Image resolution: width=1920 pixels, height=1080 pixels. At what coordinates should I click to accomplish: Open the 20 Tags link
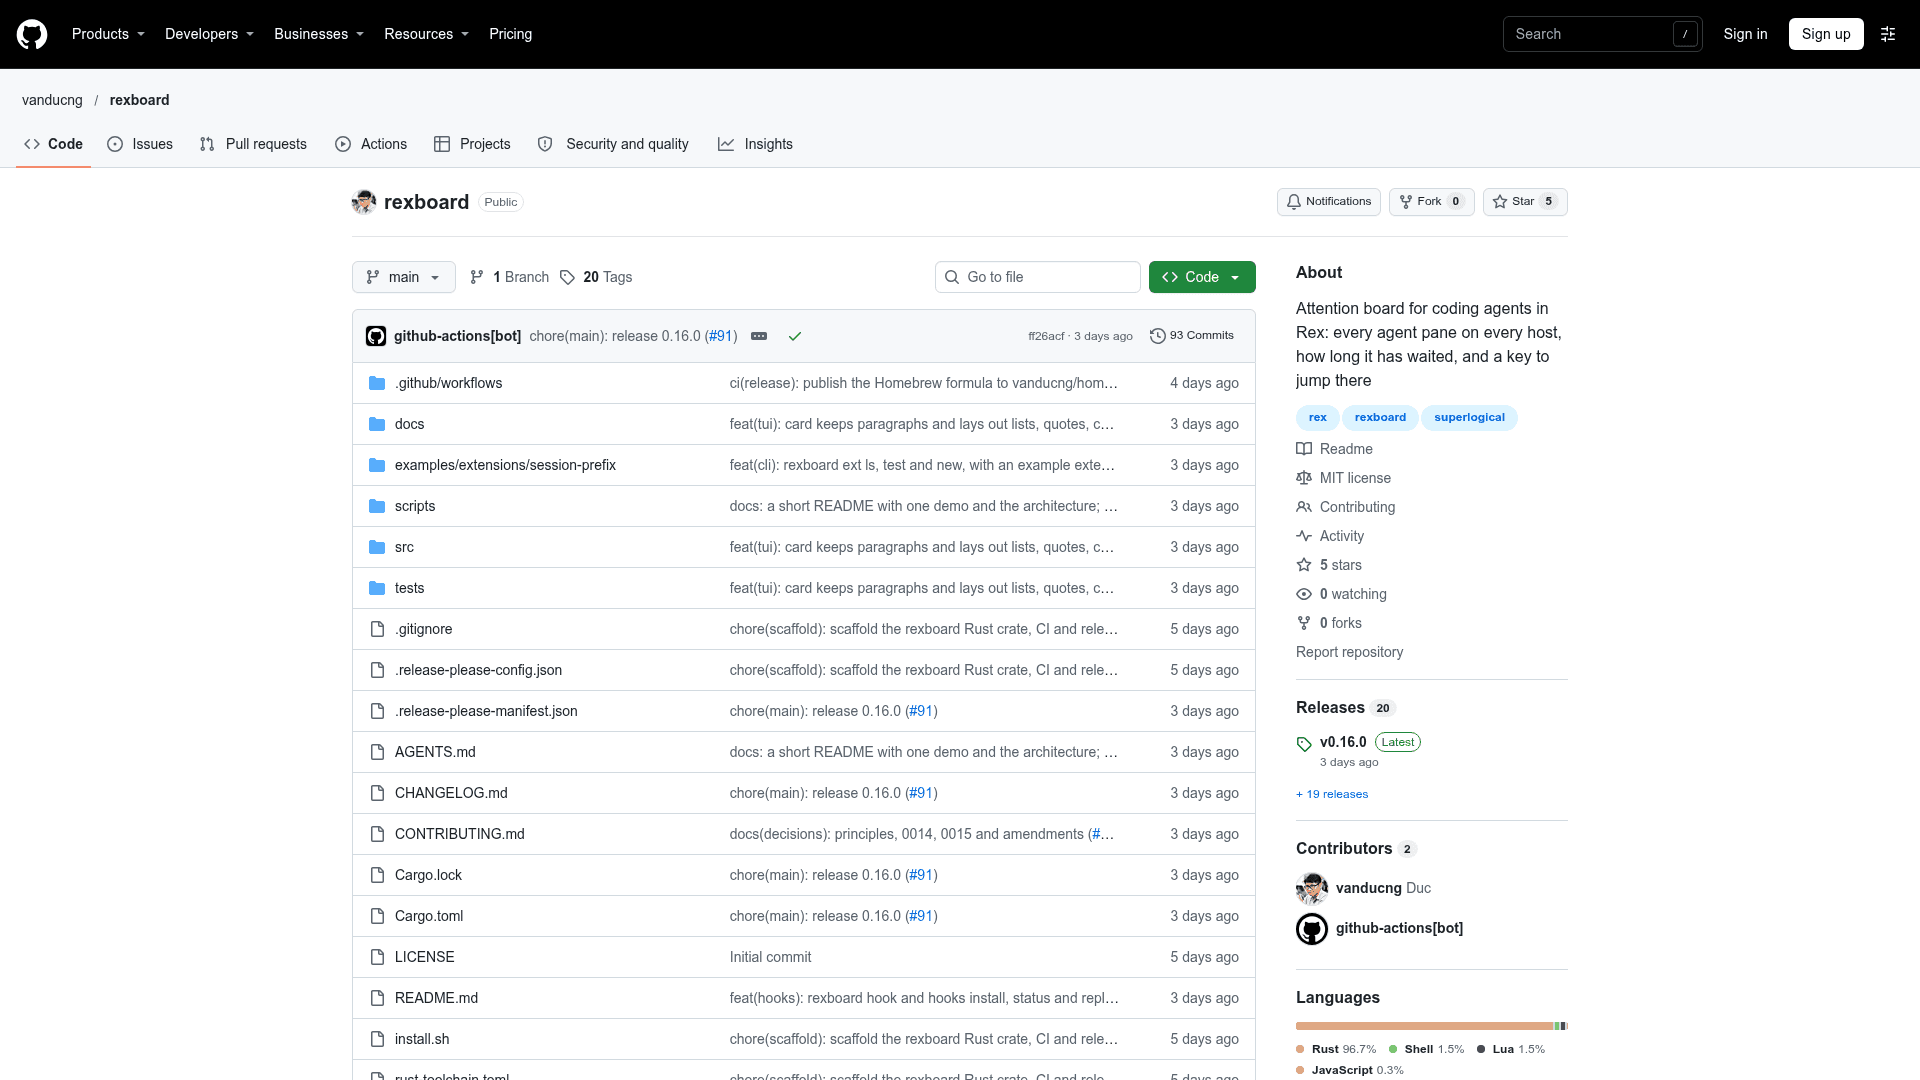pos(596,277)
